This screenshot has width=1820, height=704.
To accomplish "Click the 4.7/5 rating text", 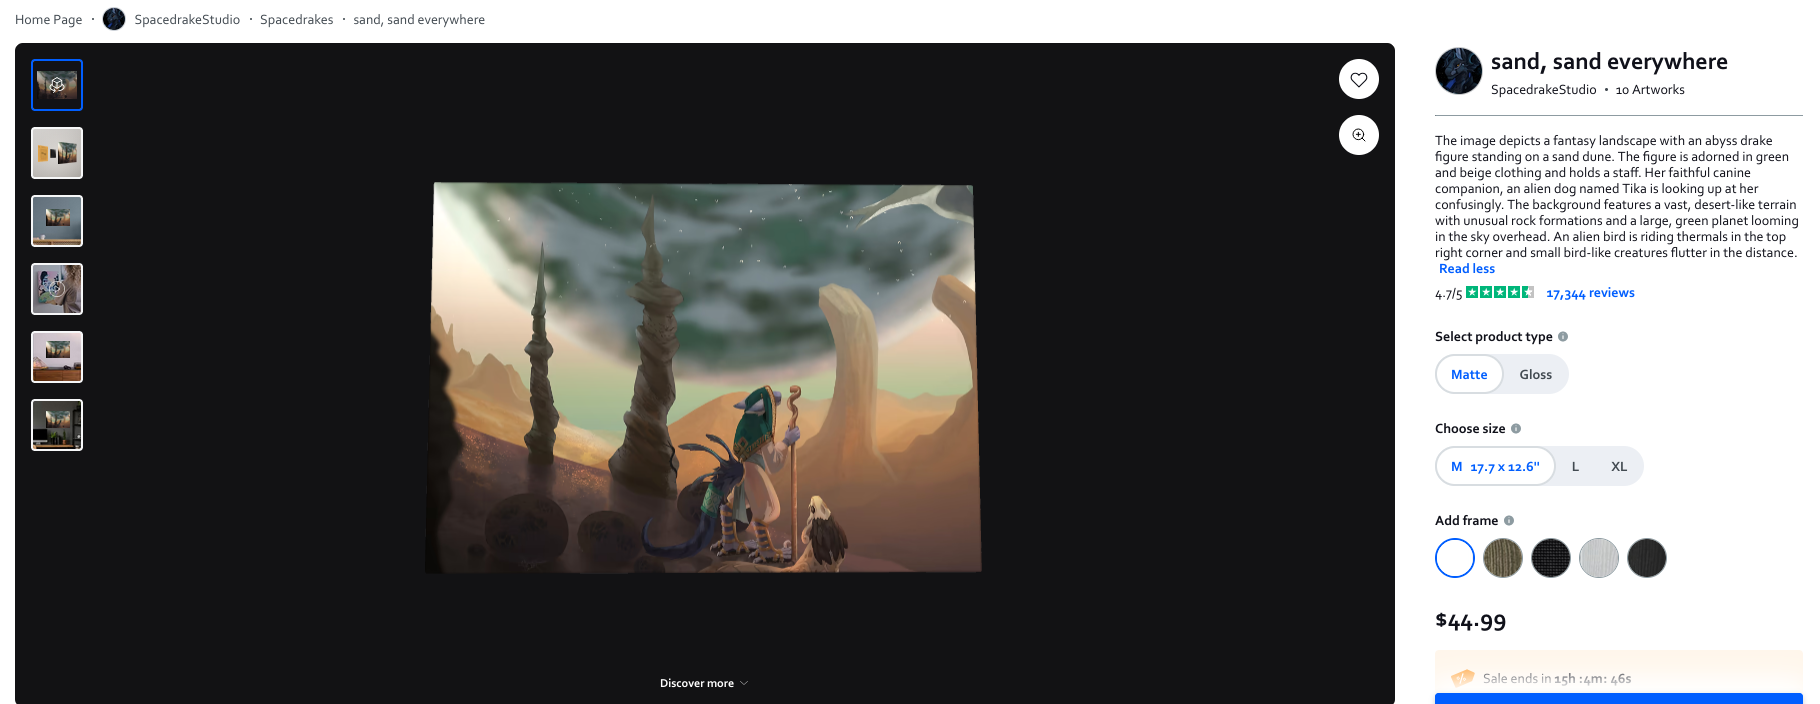I will click(1448, 294).
